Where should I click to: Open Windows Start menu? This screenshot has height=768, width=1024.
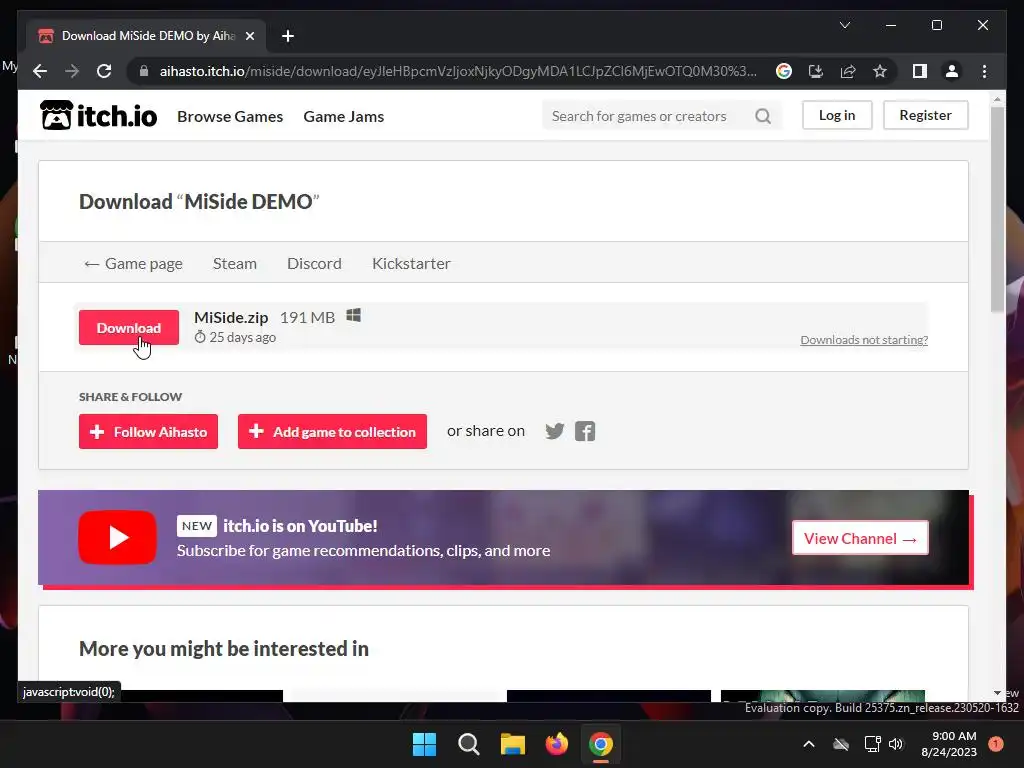pyautogui.click(x=424, y=744)
